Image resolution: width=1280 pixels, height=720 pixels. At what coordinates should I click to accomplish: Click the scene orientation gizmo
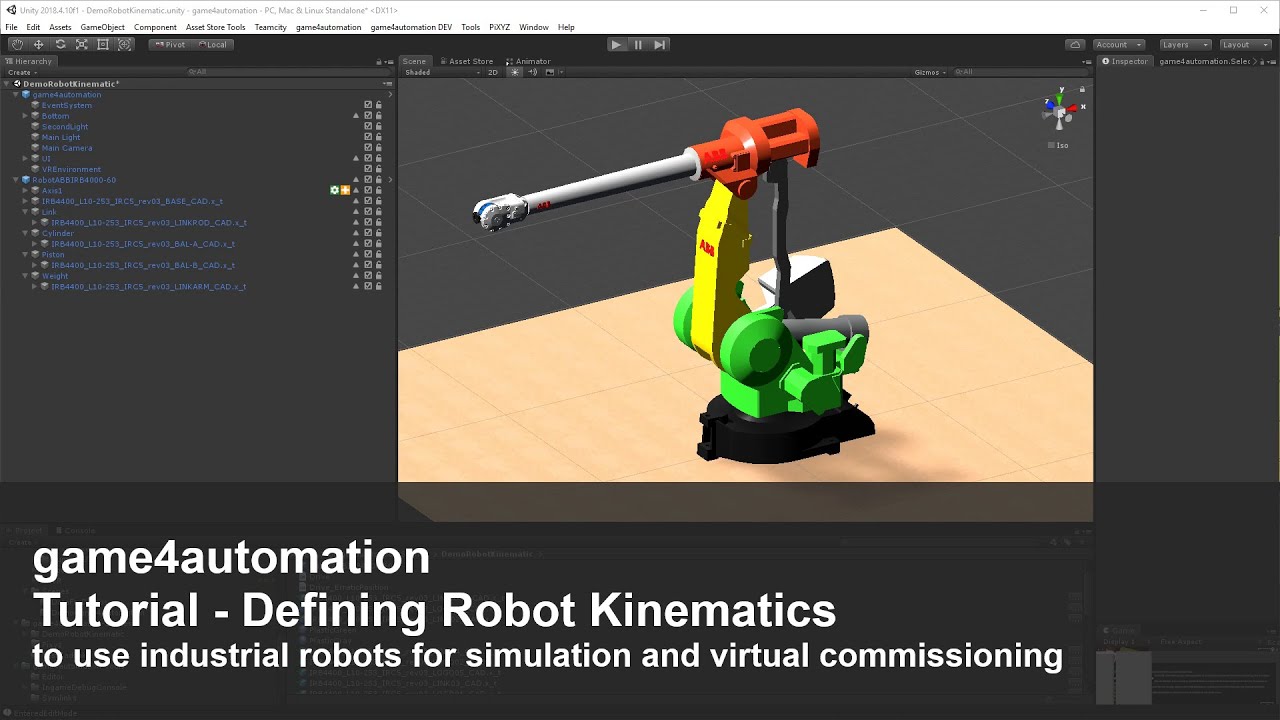coord(1060,111)
